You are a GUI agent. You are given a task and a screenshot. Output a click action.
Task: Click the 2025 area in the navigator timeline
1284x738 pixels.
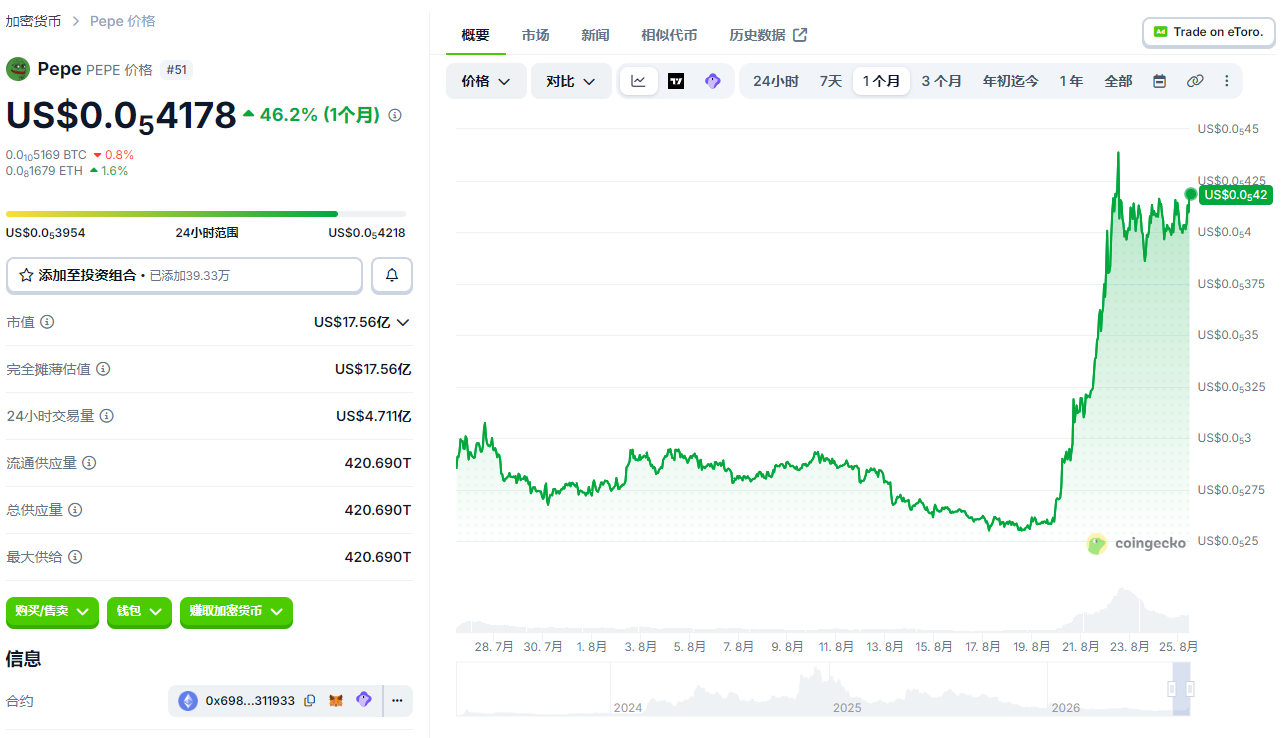[x=847, y=707]
